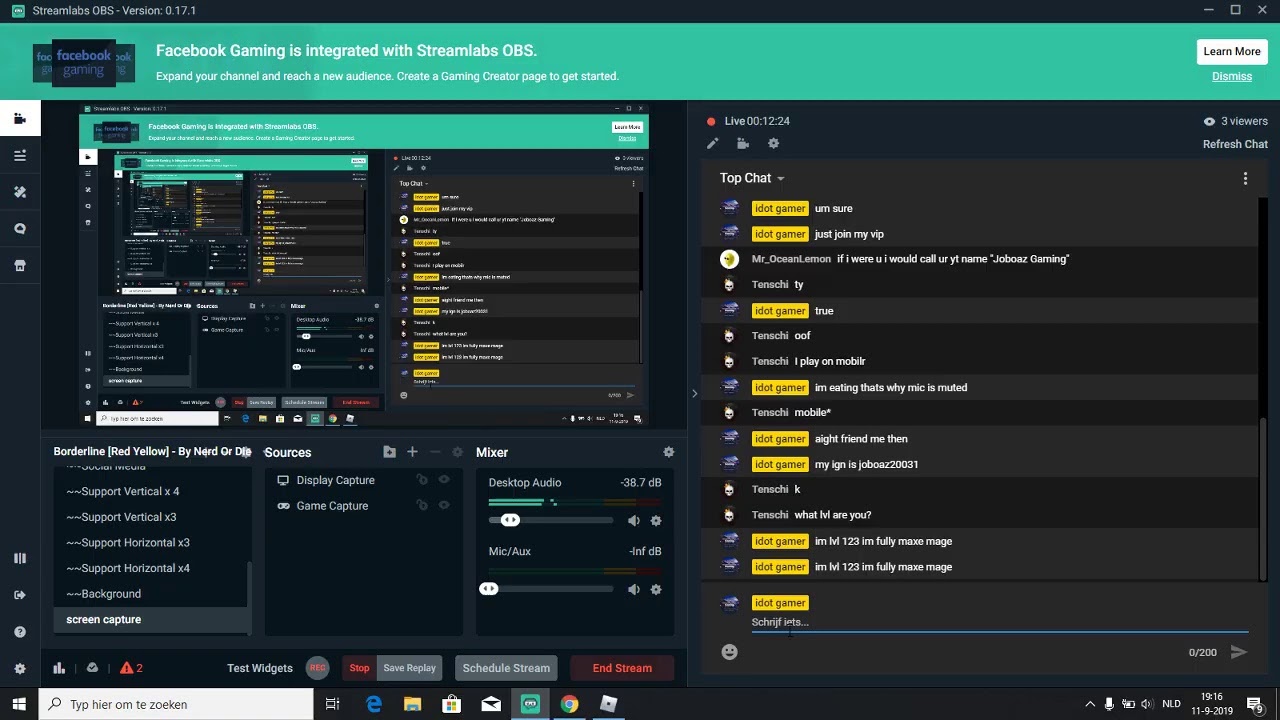Image resolution: width=1280 pixels, height=720 pixels.
Task: Select Display Capture source row
Action: [364, 480]
